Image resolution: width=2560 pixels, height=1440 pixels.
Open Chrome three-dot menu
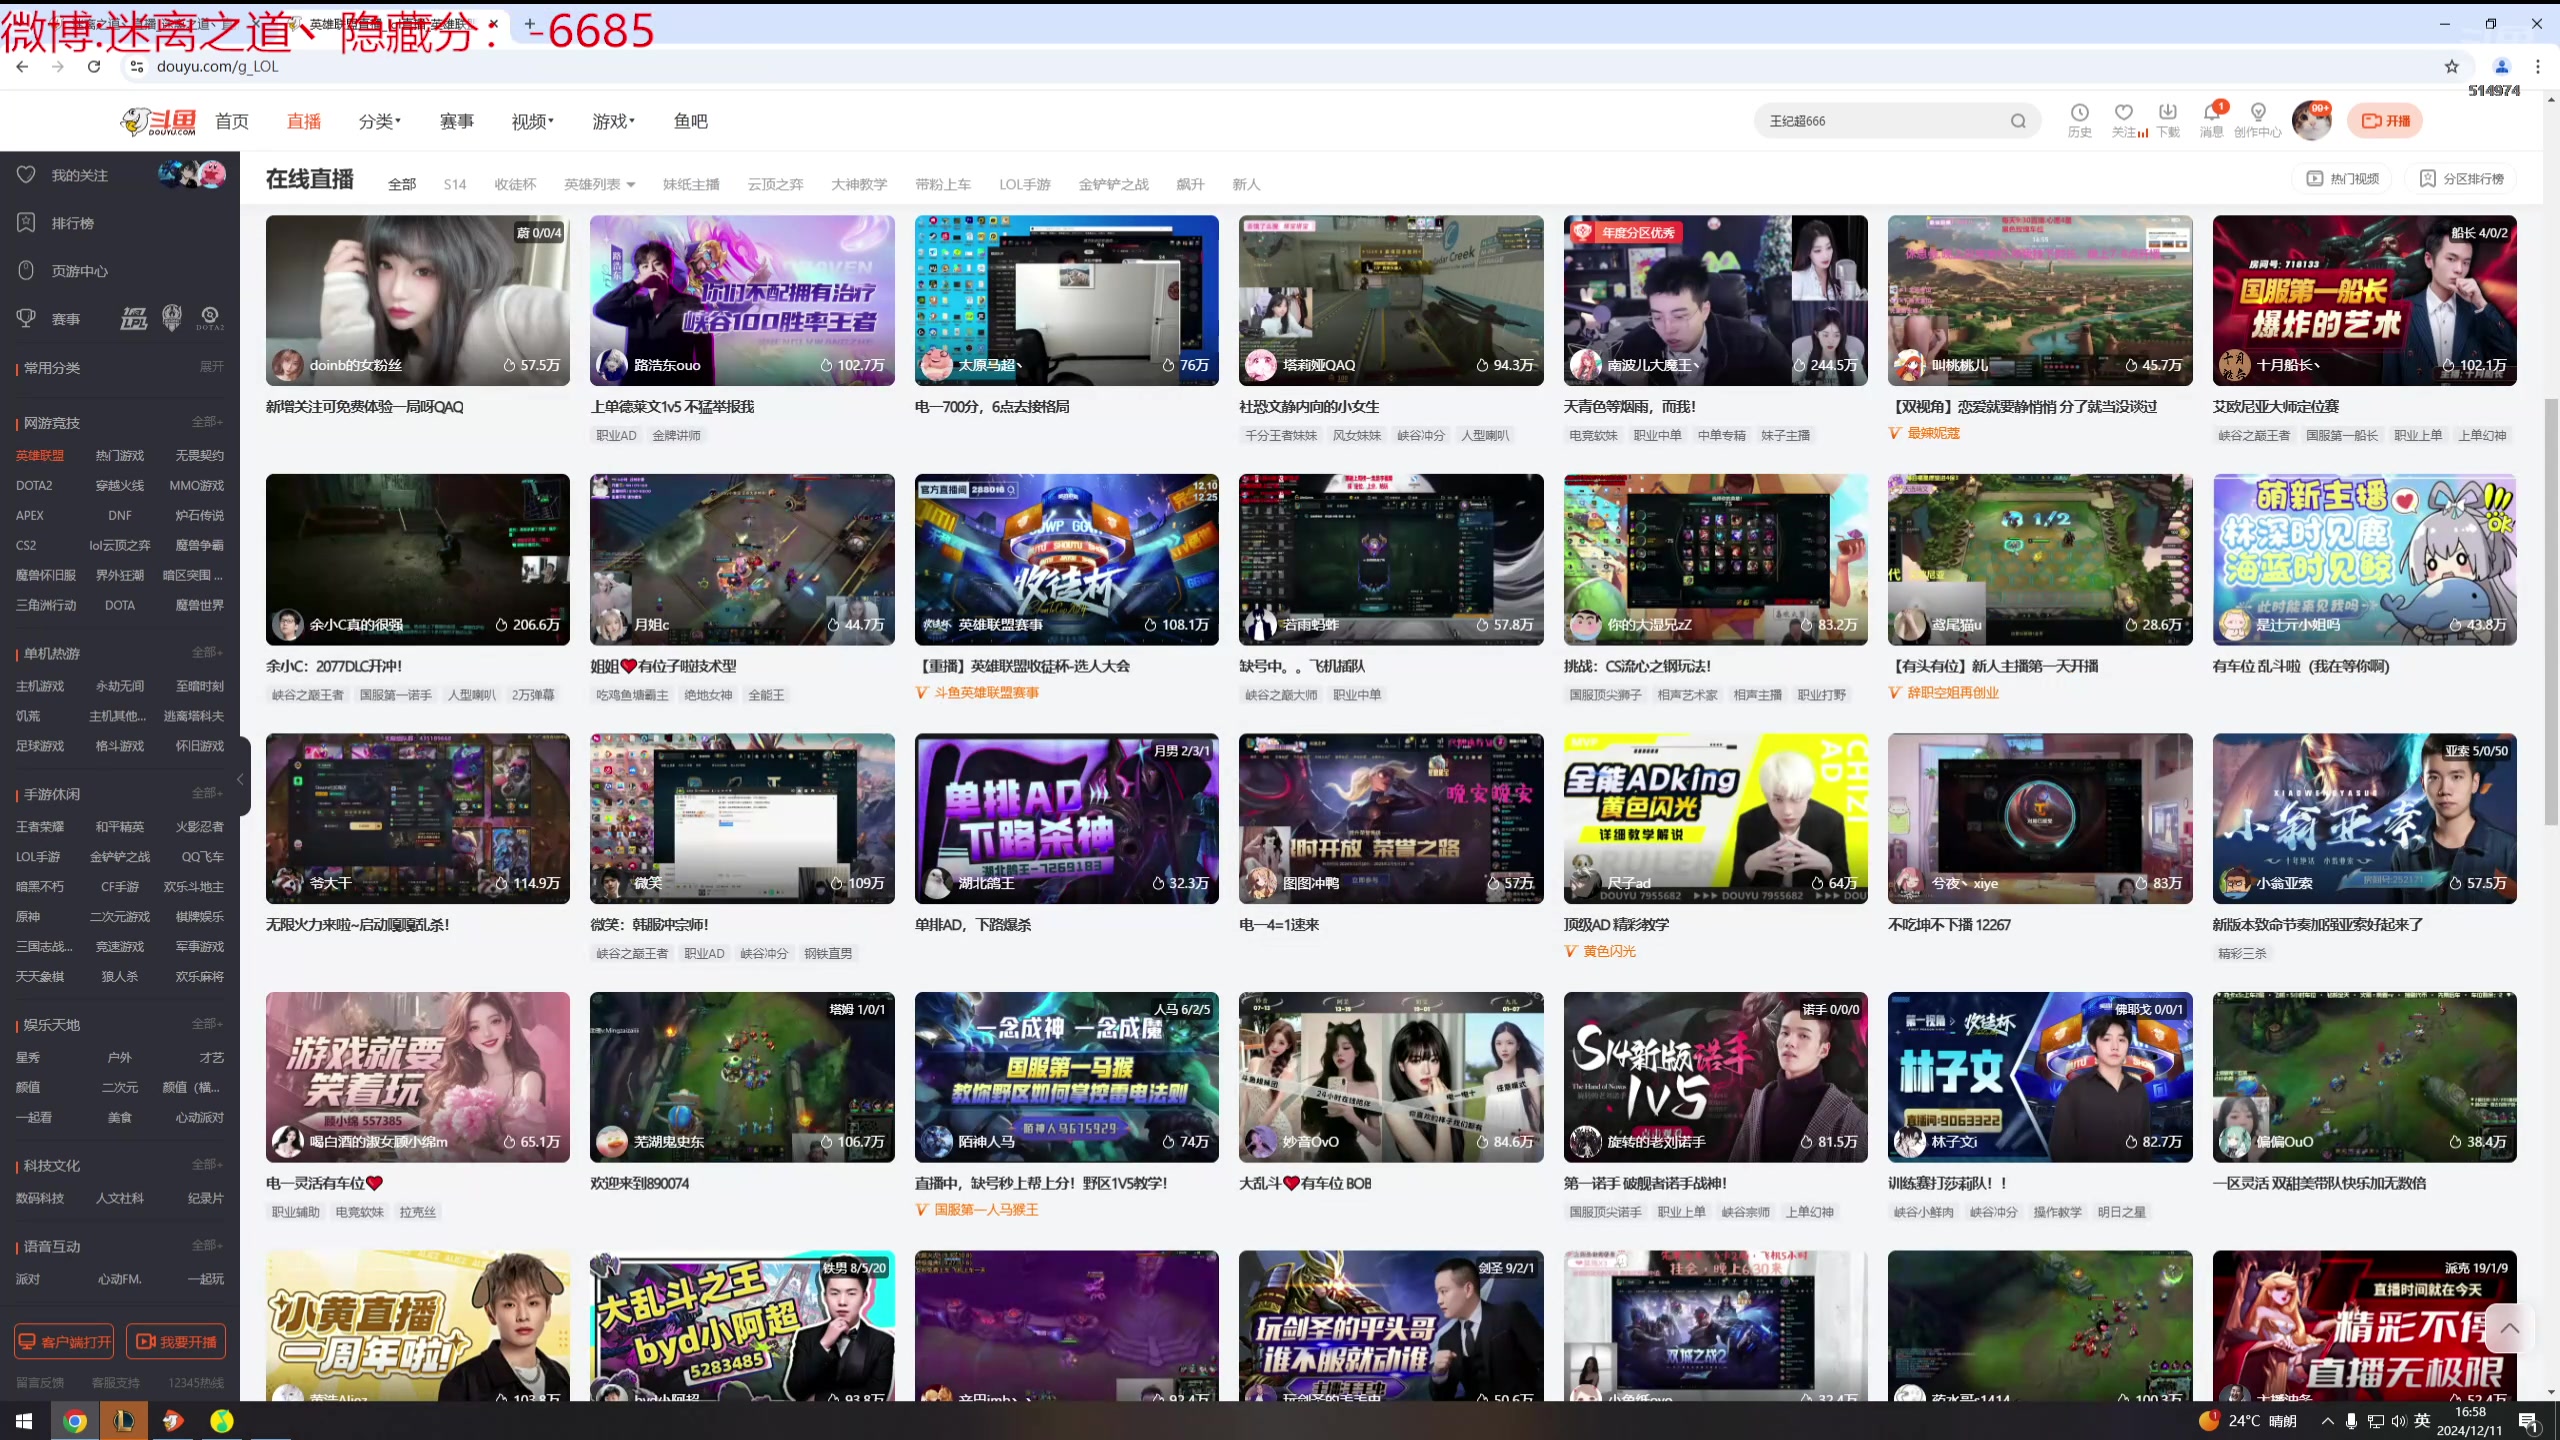point(2537,66)
